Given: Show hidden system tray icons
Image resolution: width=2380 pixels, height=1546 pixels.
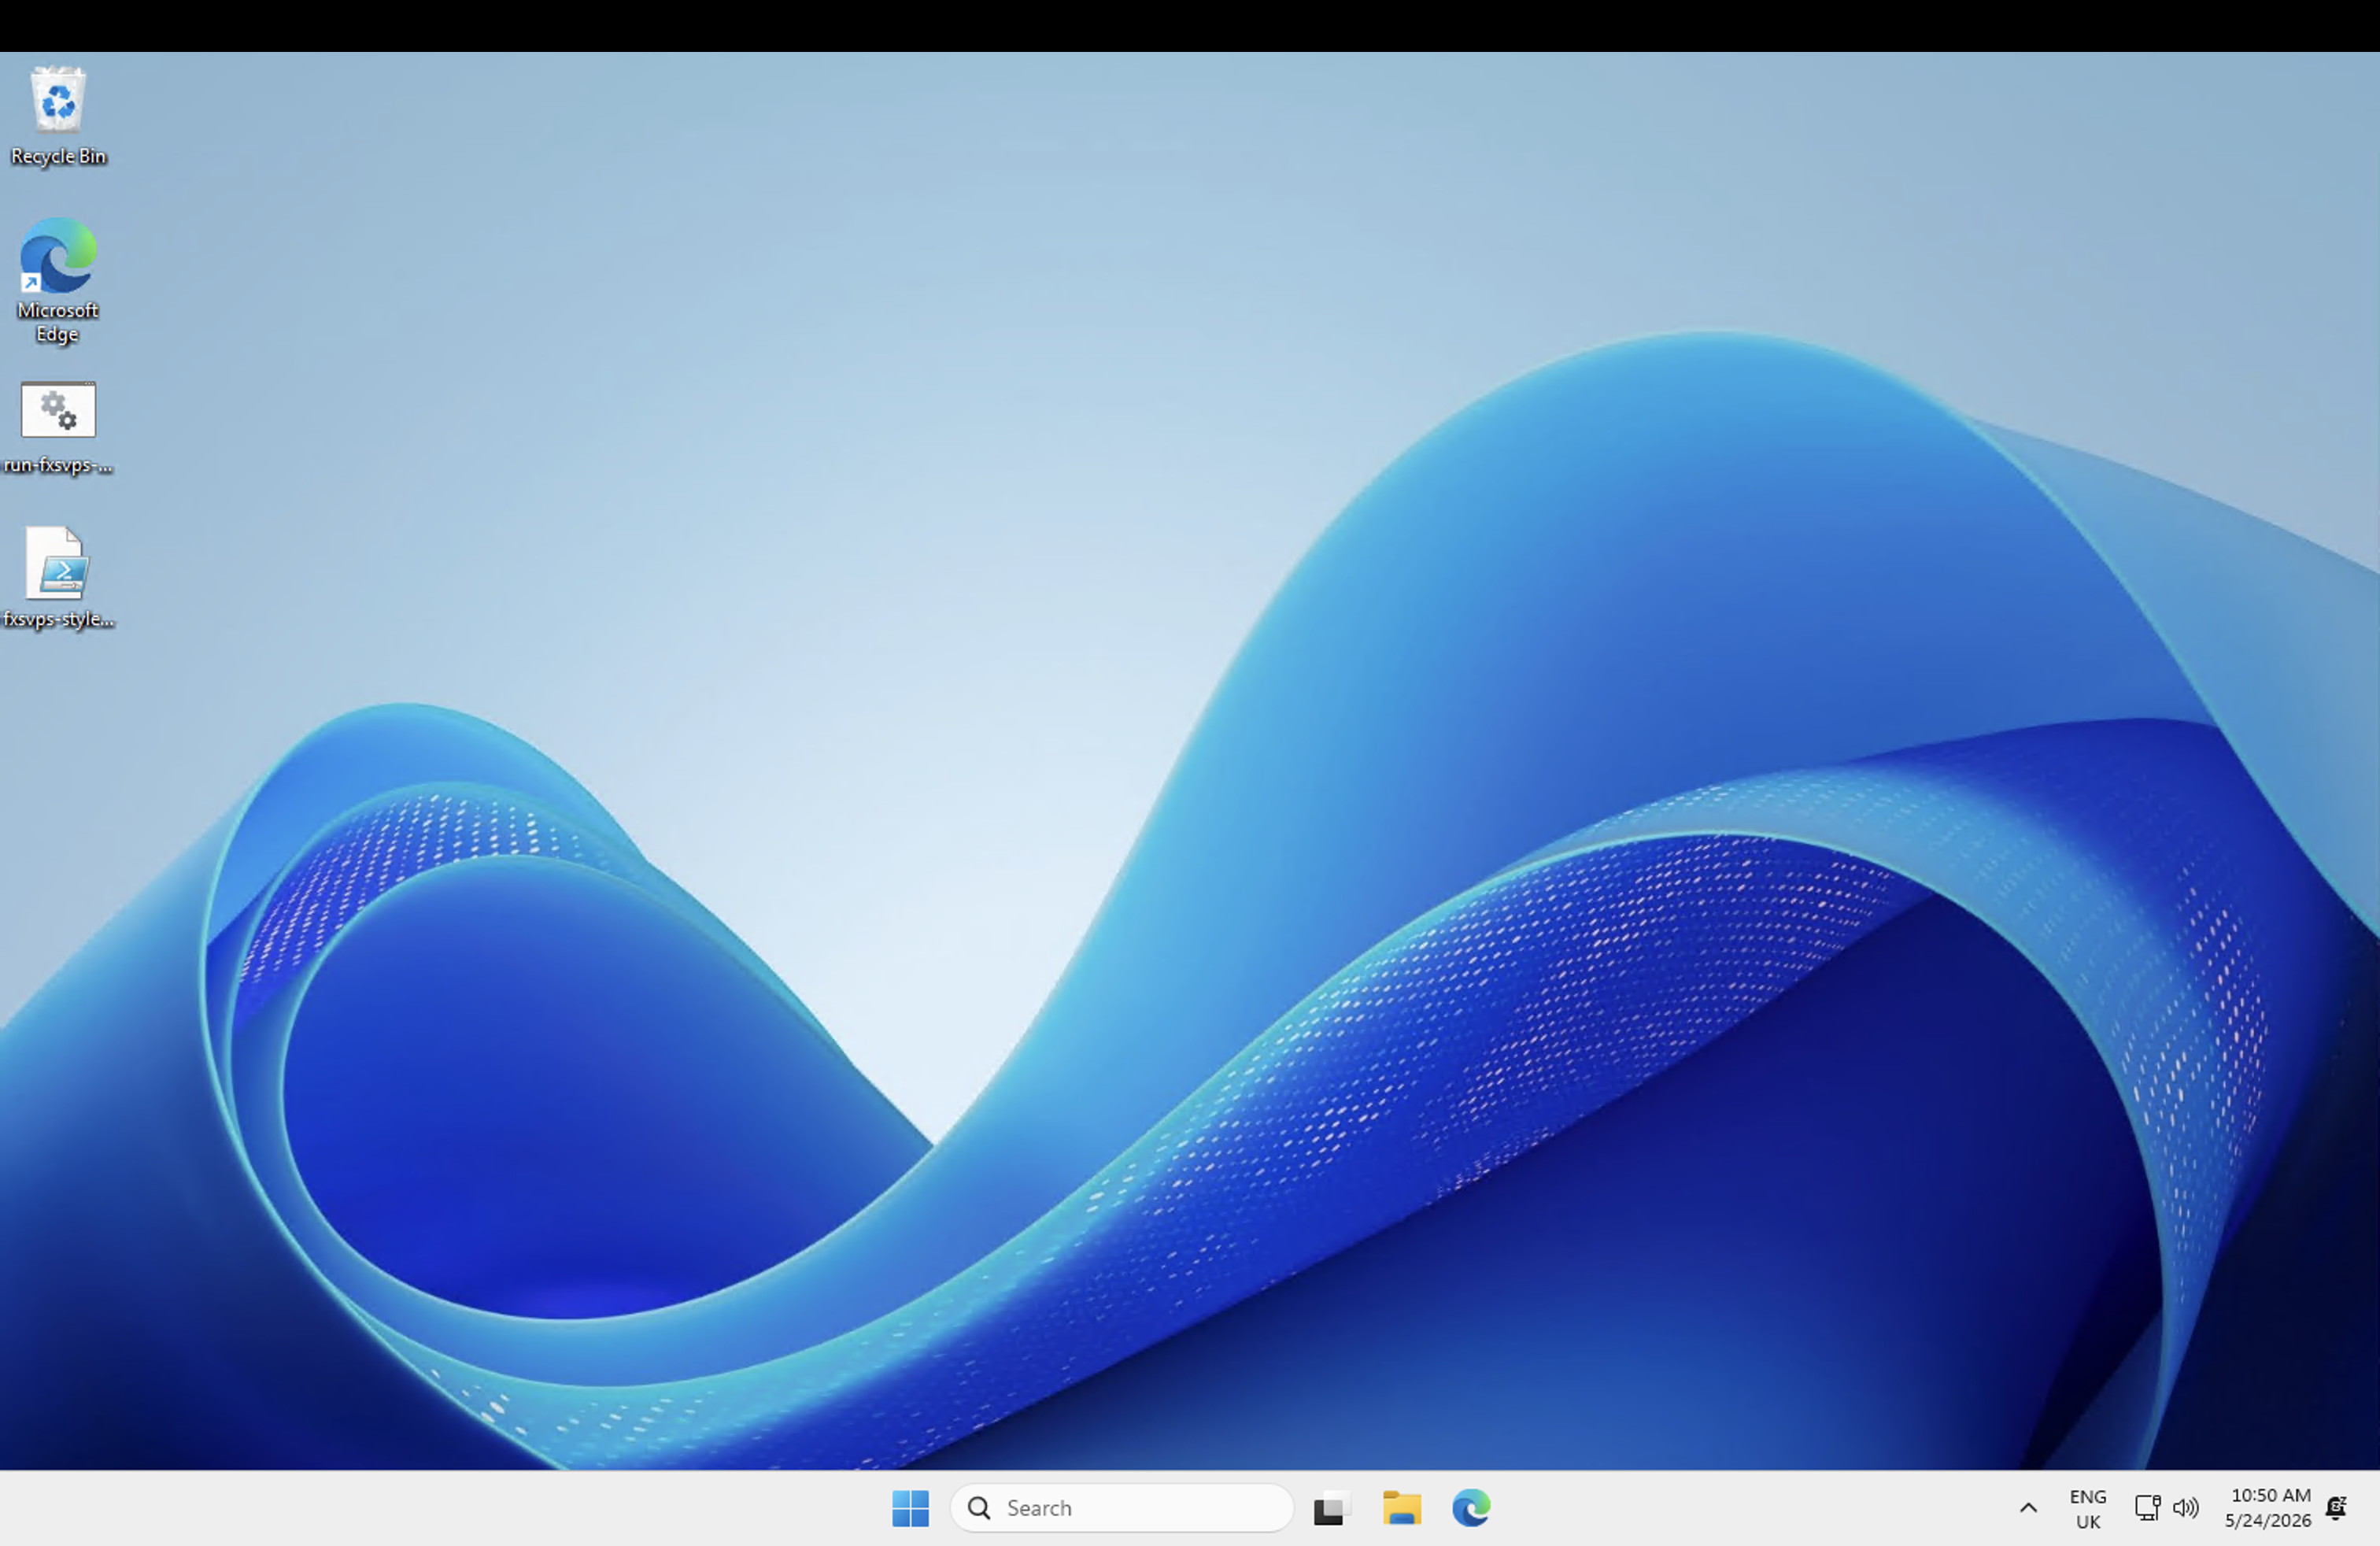Looking at the screenshot, I should (x=2028, y=1508).
